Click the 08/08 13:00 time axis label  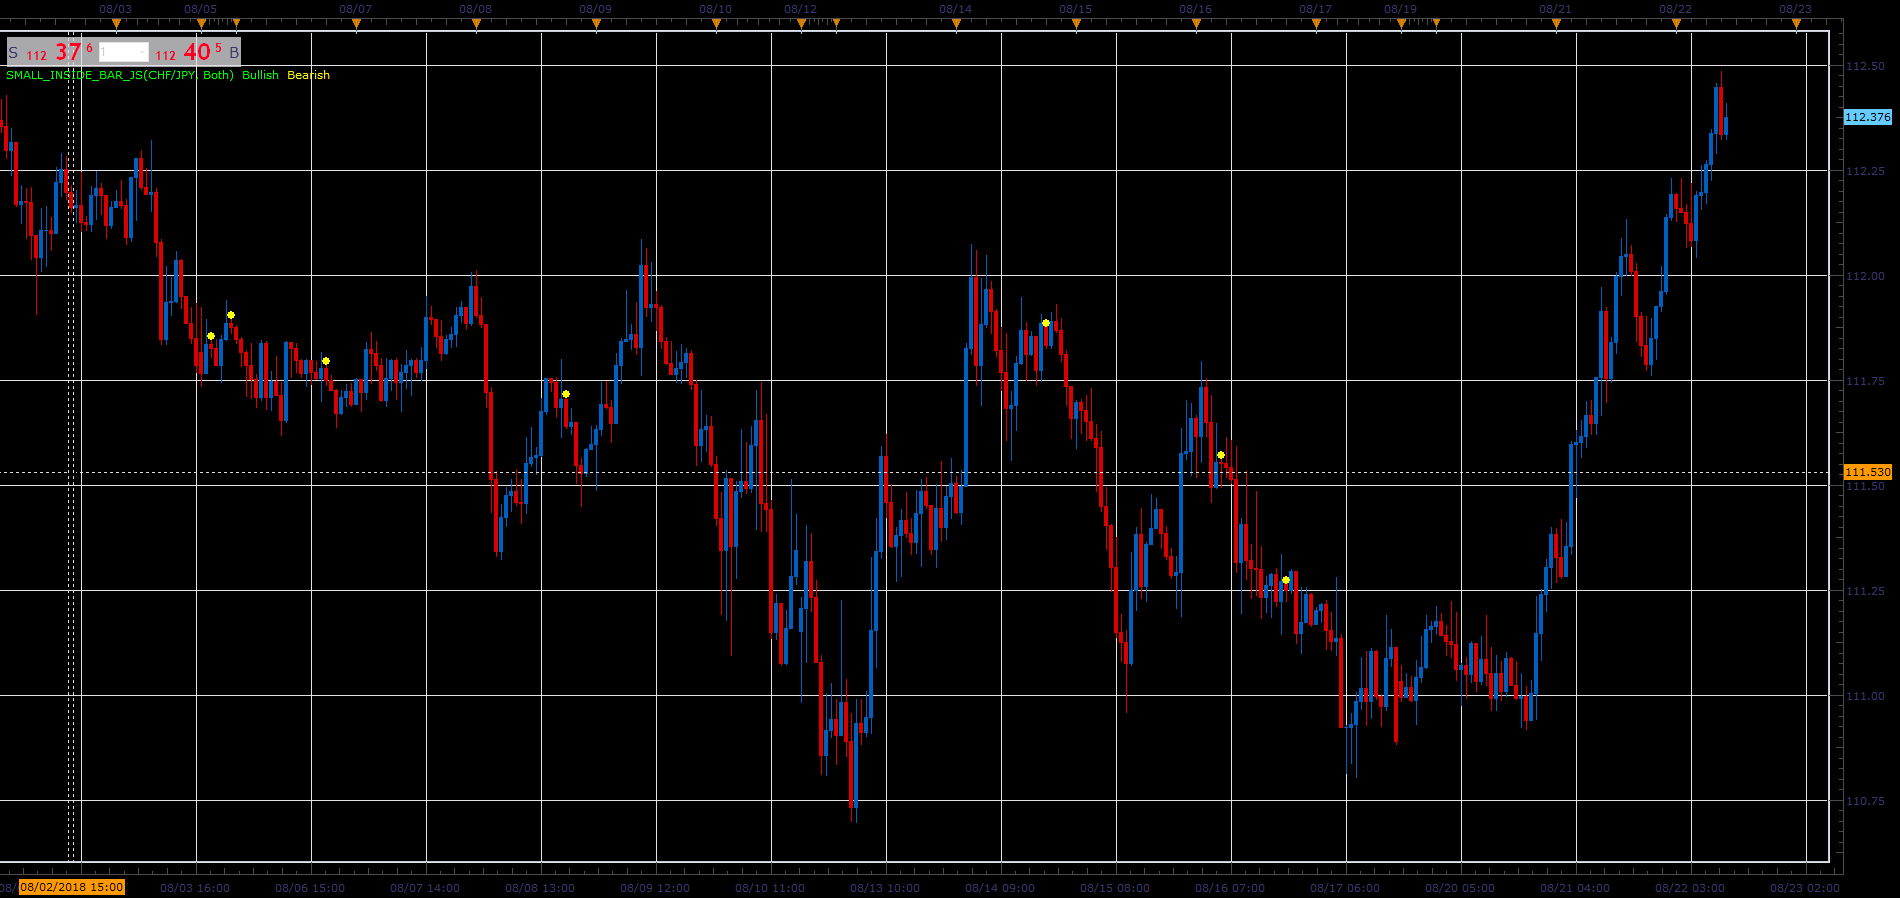[540, 888]
